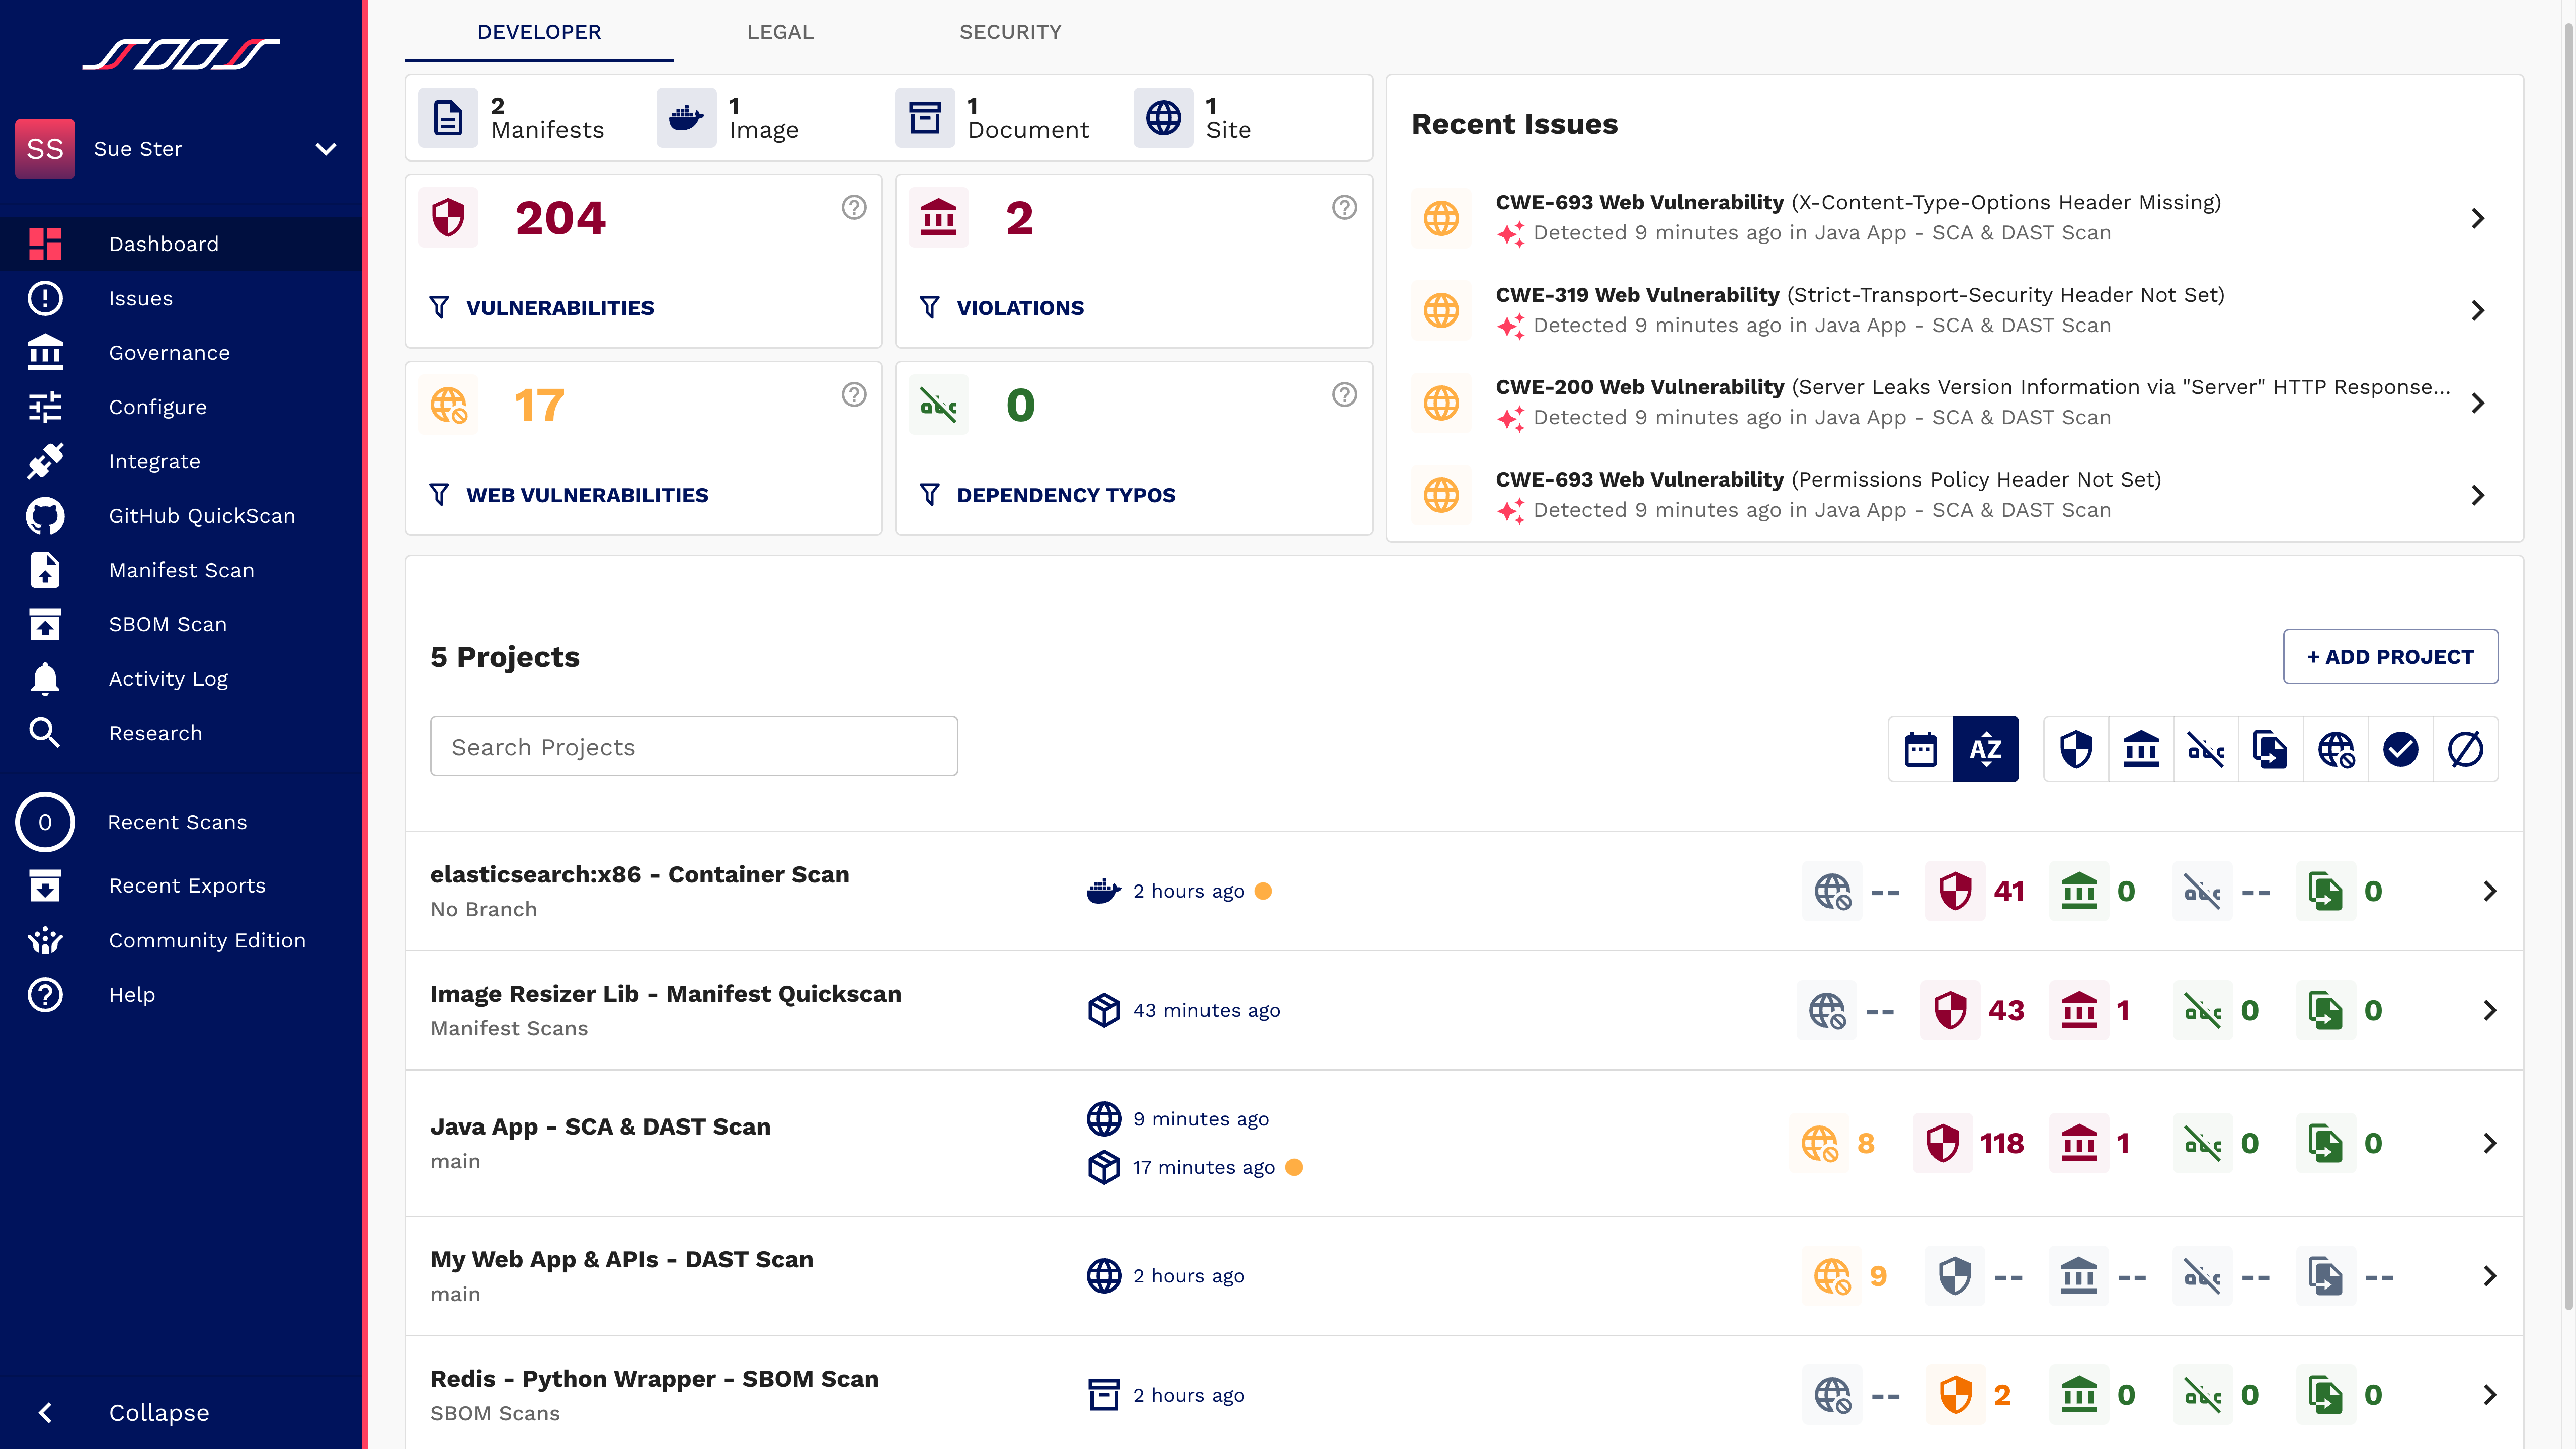Click the ADD PROJECT button
The width and height of the screenshot is (2576, 1449).
pyautogui.click(x=2390, y=657)
